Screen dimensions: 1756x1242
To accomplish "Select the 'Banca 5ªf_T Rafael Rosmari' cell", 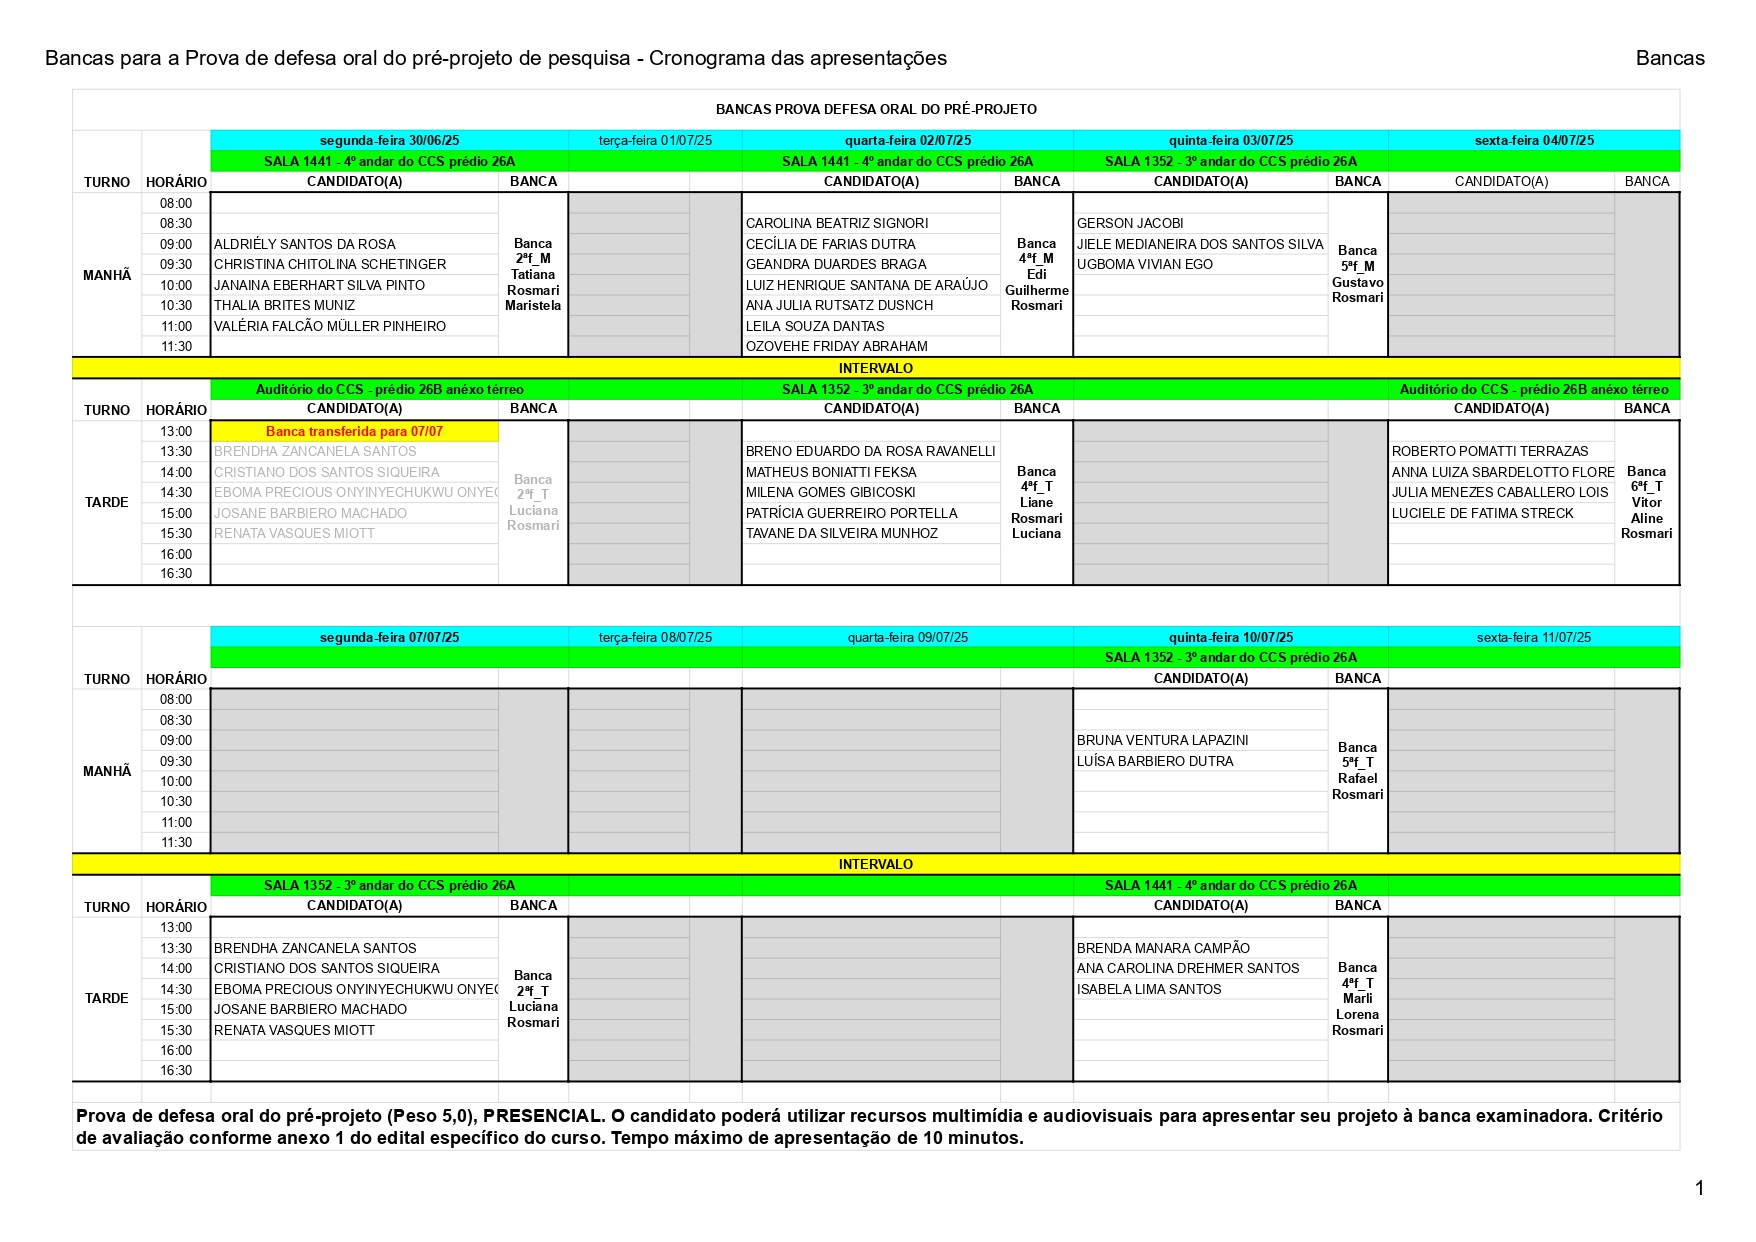I will tap(1357, 771).
